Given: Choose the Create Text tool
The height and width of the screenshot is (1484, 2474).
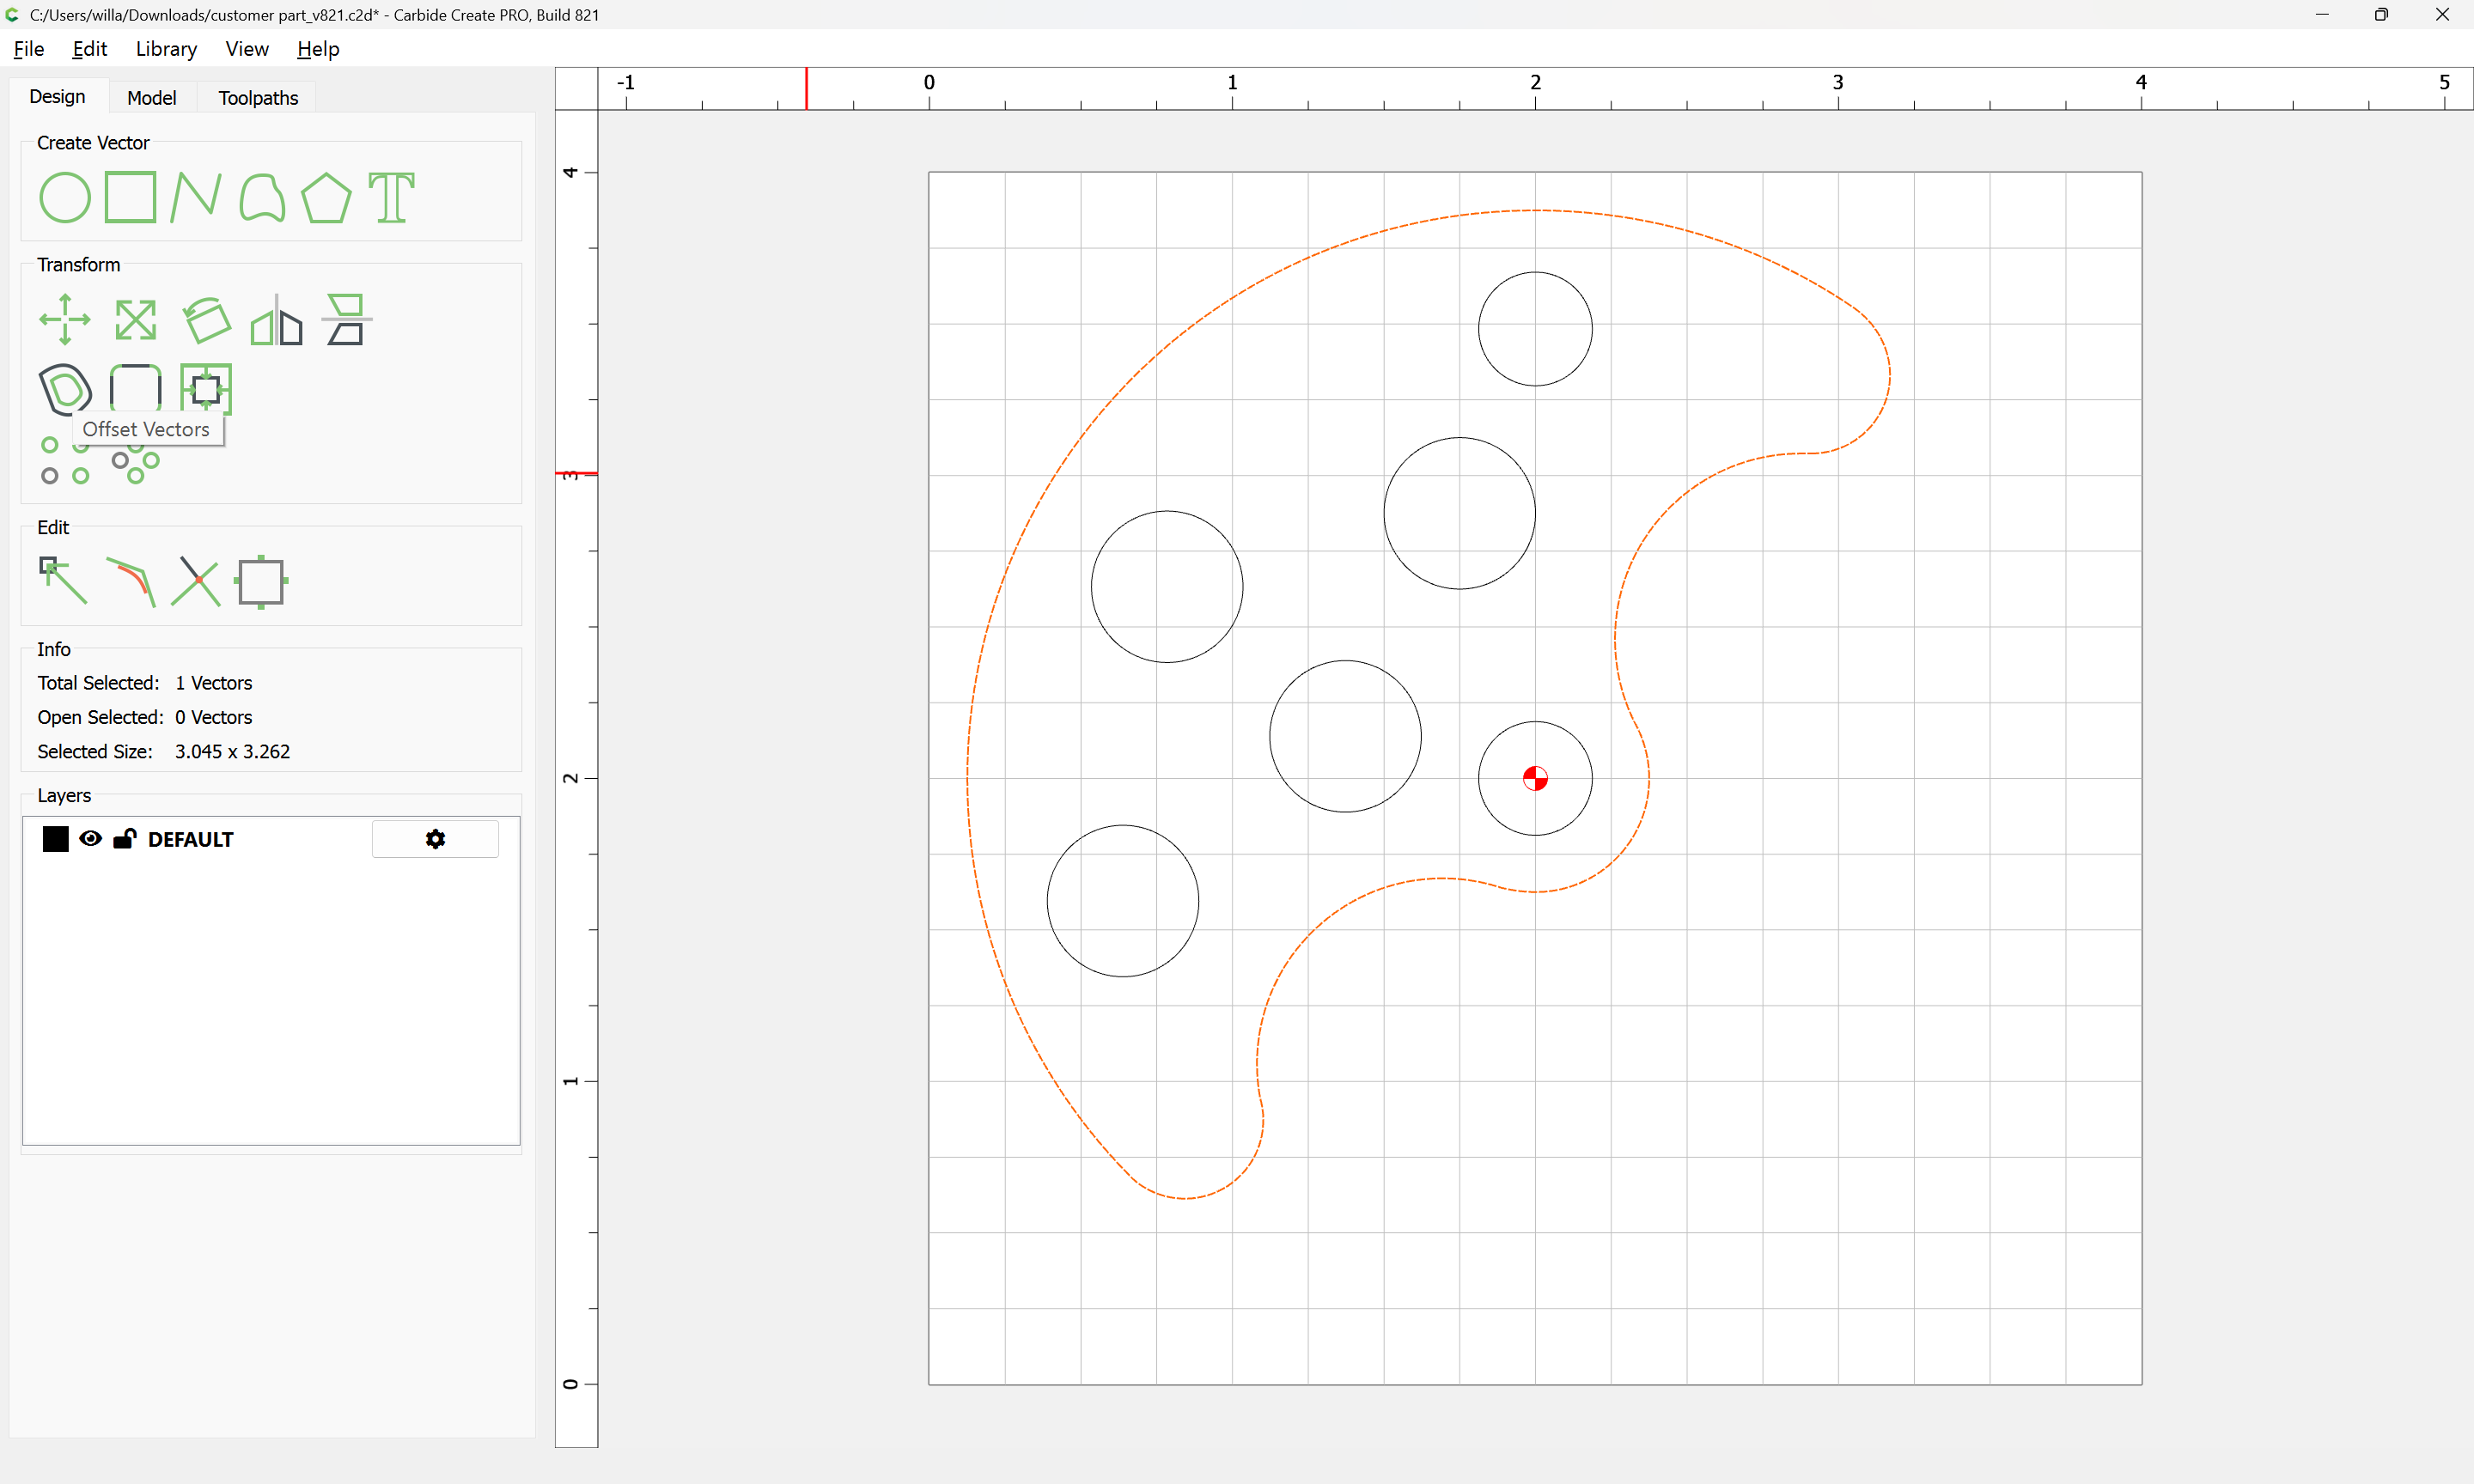Looking at the screenshot, I should 391,197.
